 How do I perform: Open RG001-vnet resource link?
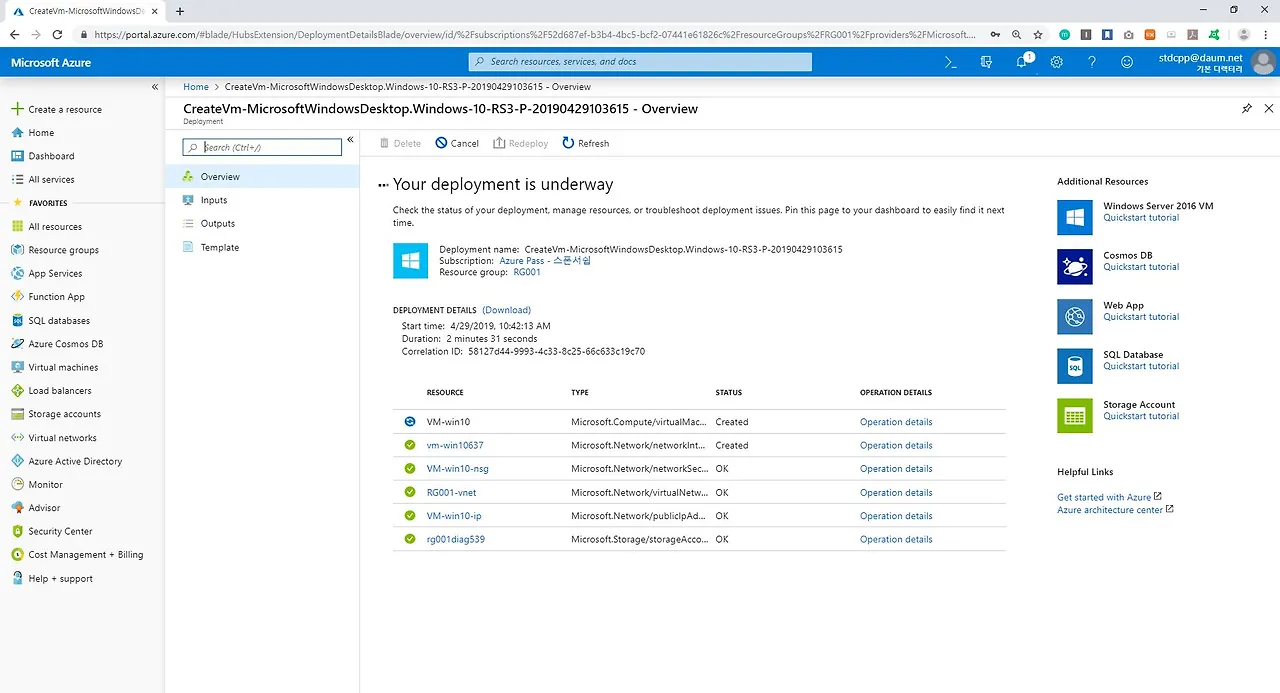click(451, 492)
